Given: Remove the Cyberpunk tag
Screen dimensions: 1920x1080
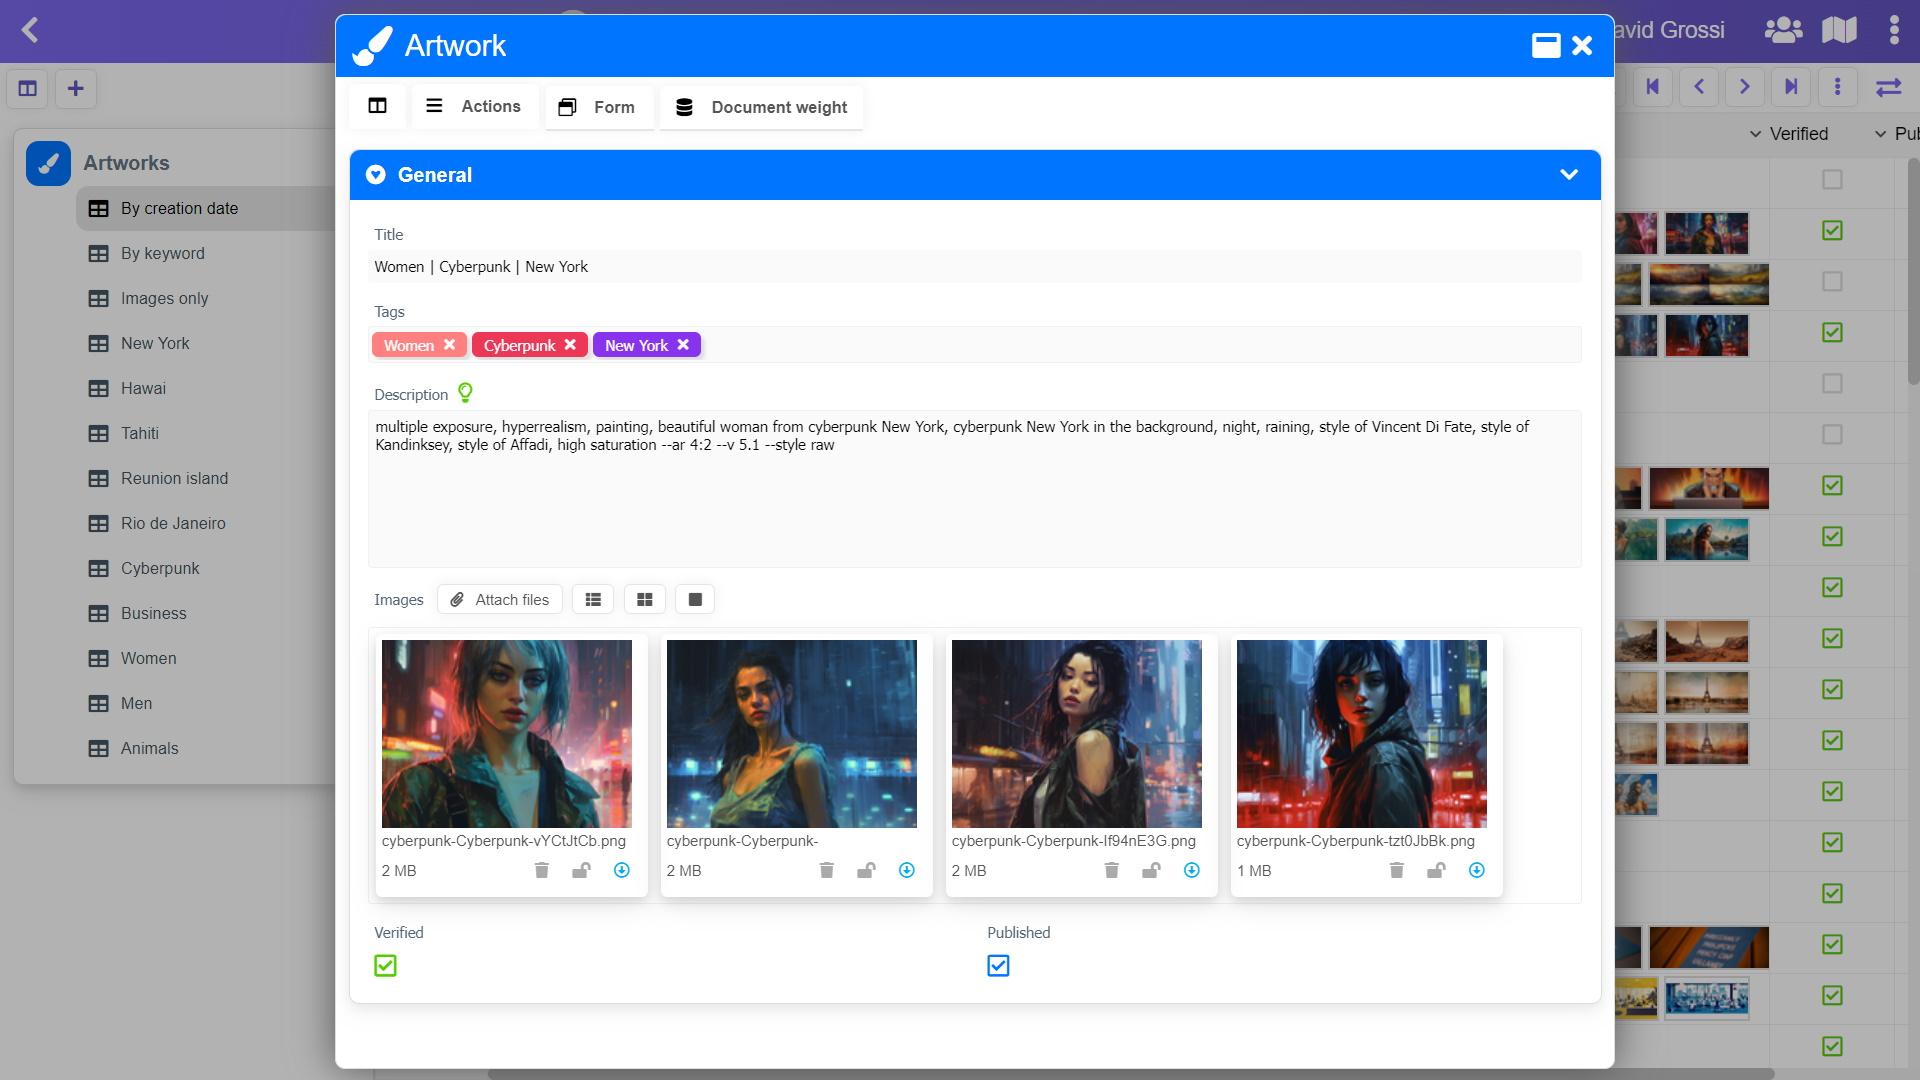Looking at the screenshot, I should click(x=570, y=344).
